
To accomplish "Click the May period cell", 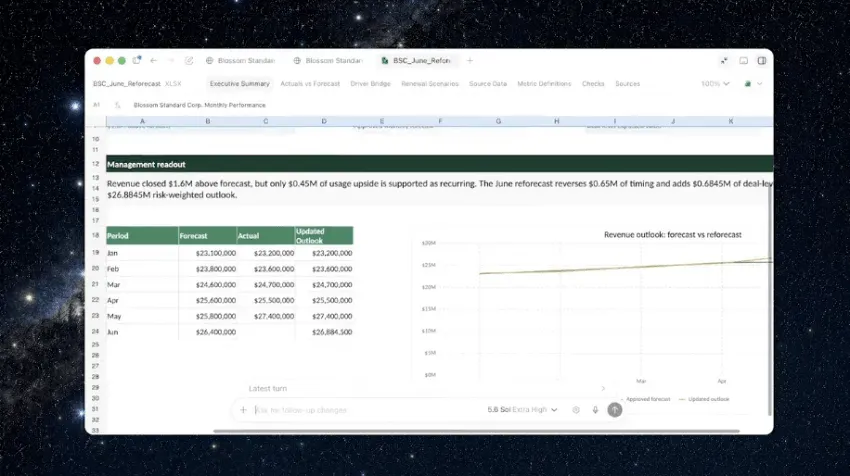I will pyautogui.click(x=142, y=316).
